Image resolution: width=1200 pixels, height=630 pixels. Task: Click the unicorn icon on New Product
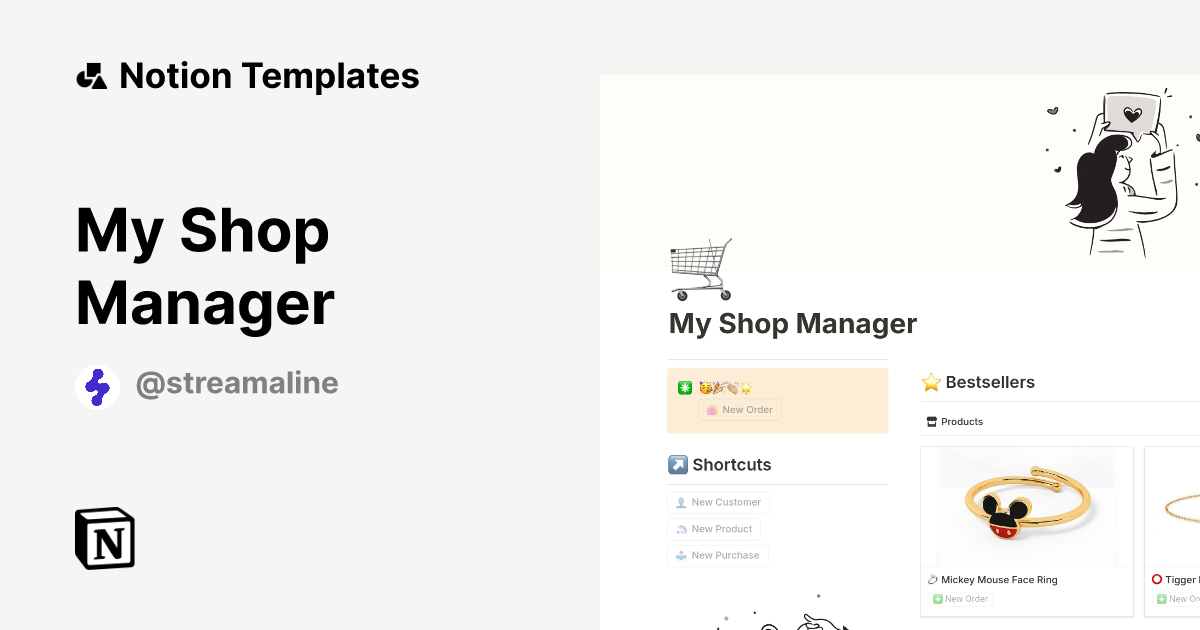click(x=681, y=529)
